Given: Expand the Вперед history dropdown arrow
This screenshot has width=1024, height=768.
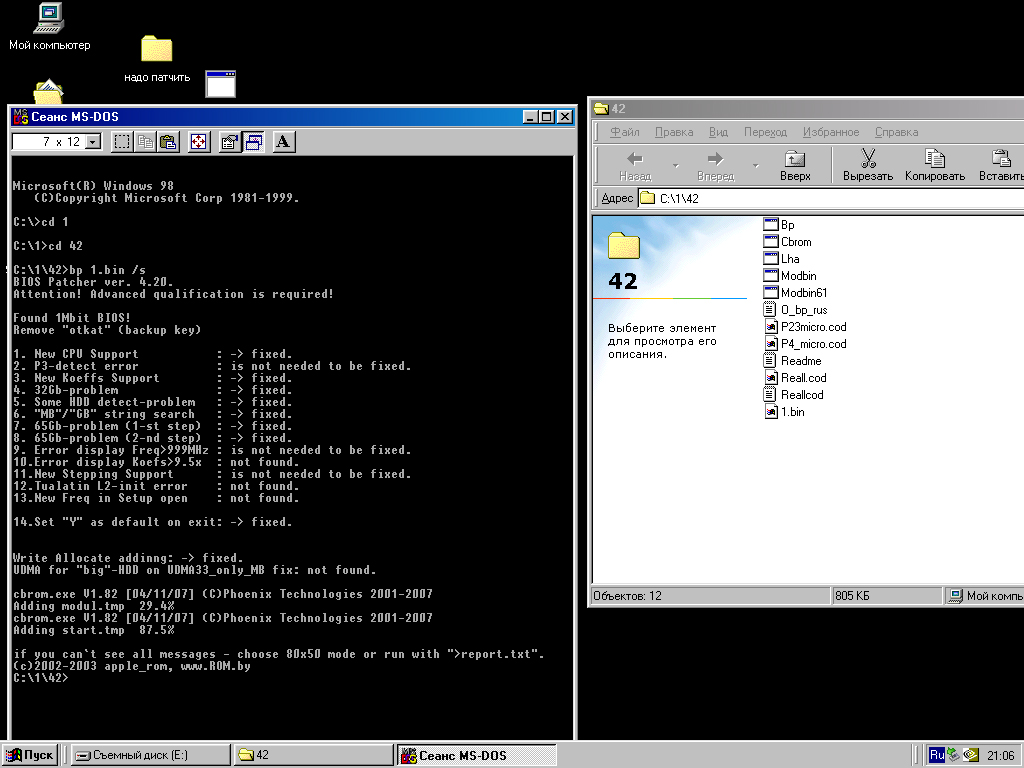Looking at the screenshot, I should pos(755,165).
